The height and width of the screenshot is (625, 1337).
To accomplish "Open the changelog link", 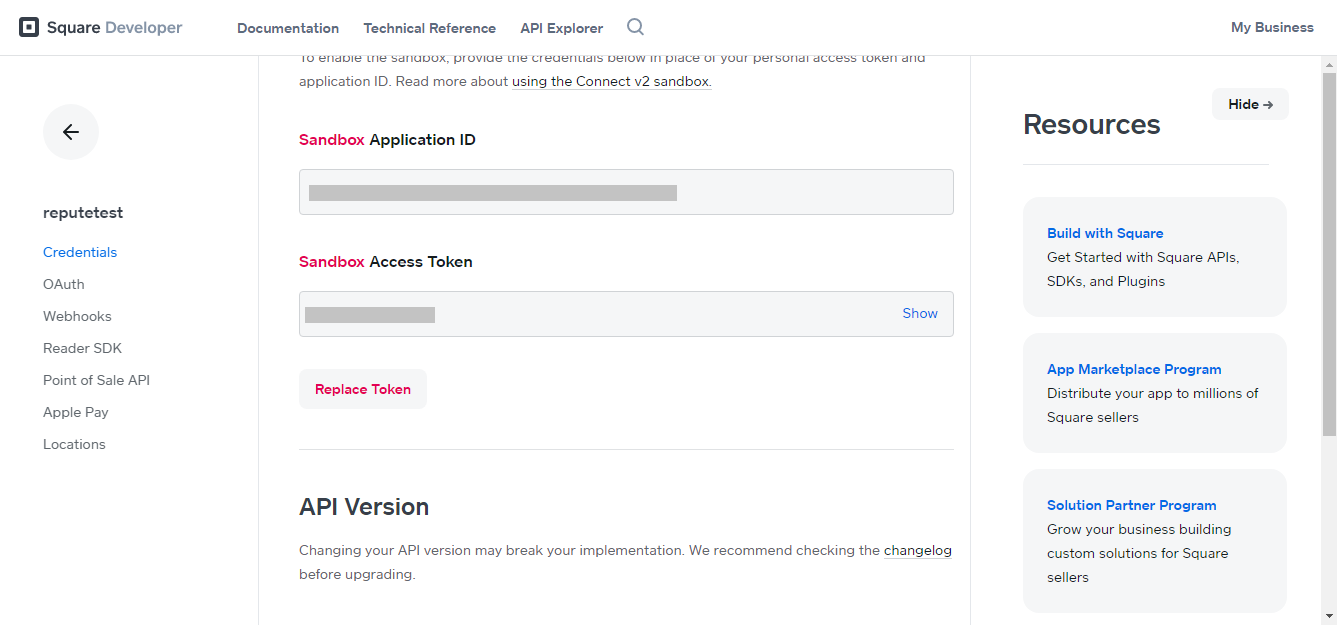I will click(x=918, y=550).
